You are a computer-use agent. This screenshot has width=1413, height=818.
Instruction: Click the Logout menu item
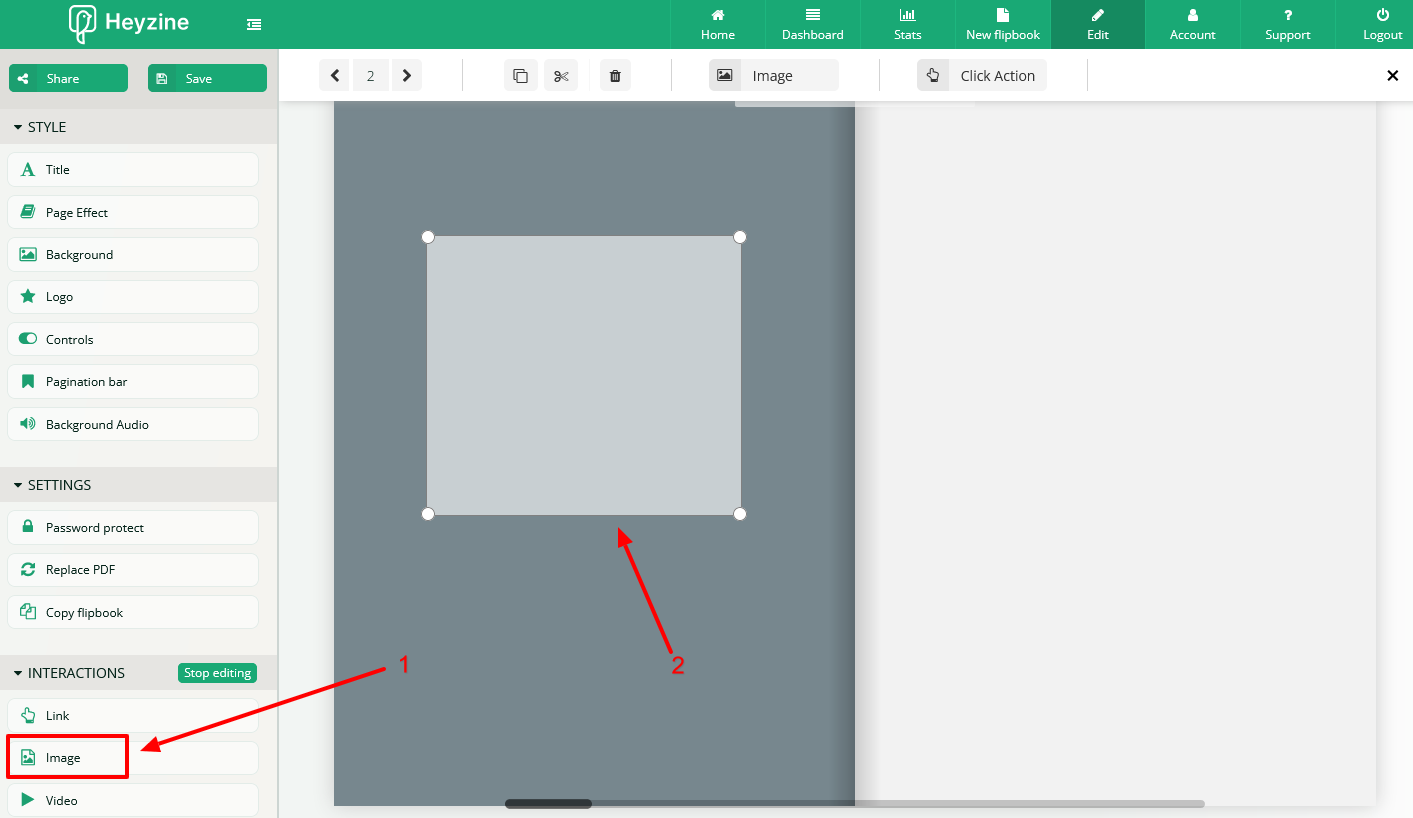pyautogui.click(x=1383, y=24)
